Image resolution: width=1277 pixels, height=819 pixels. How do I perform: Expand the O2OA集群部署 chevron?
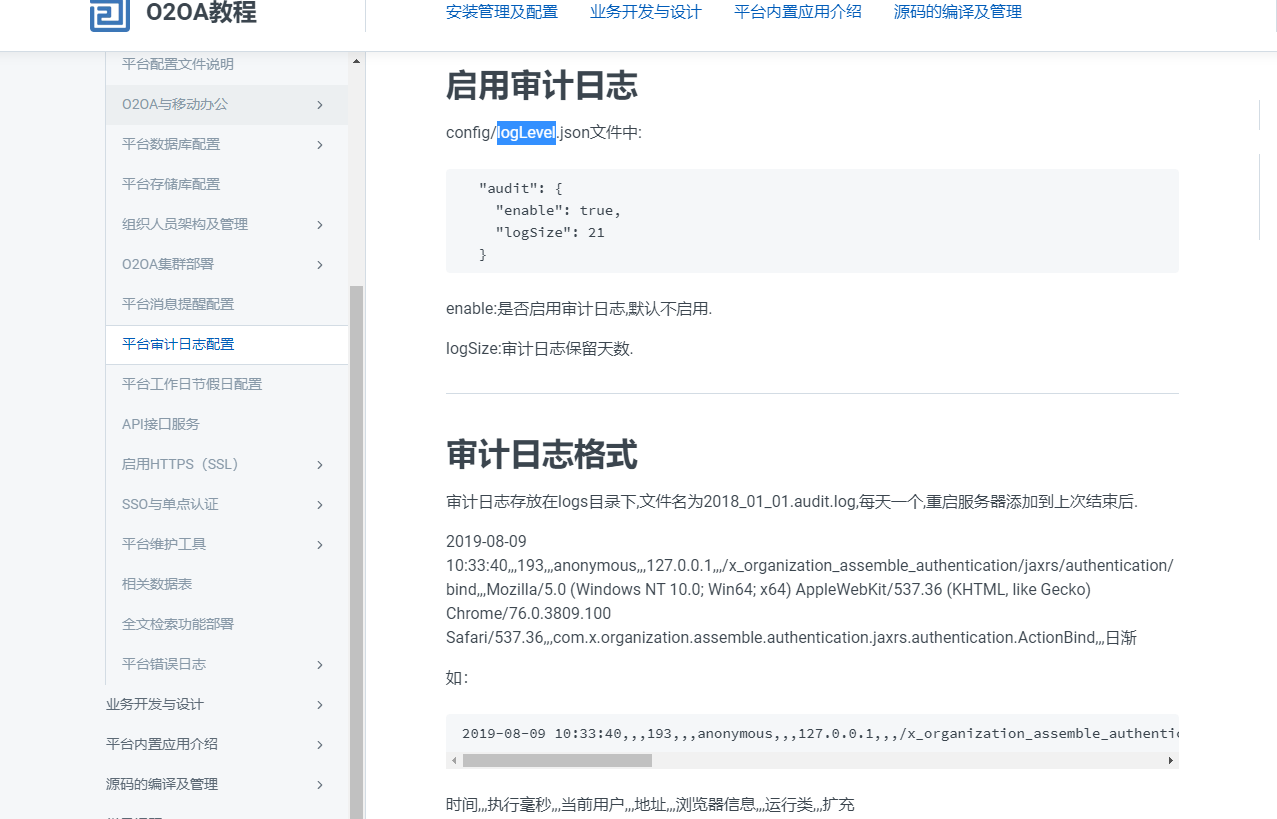[x=319, y=265]
